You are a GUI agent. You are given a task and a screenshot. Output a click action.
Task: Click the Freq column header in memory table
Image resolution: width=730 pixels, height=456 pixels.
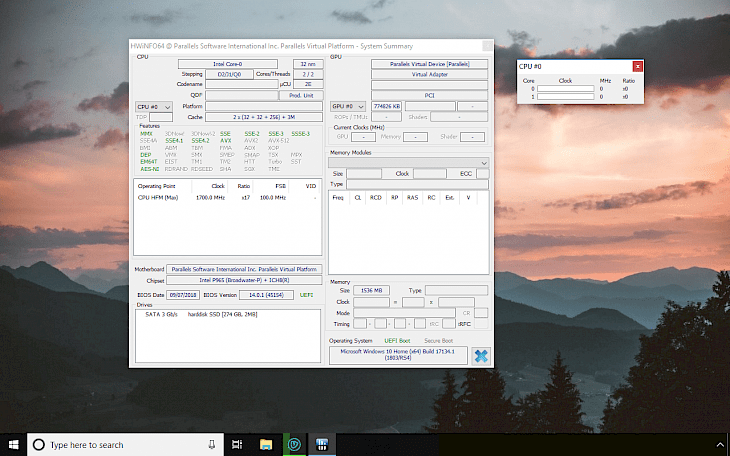(x=338, y=197)
